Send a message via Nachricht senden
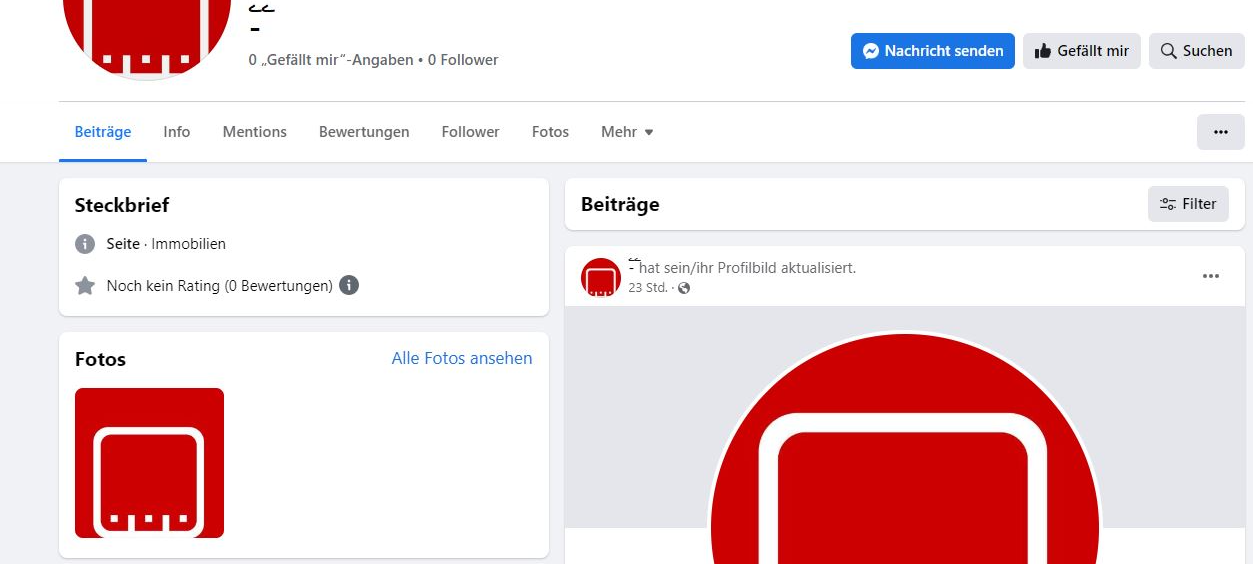The width and height of the screenshot is (1253, 564). coord(932,51)
